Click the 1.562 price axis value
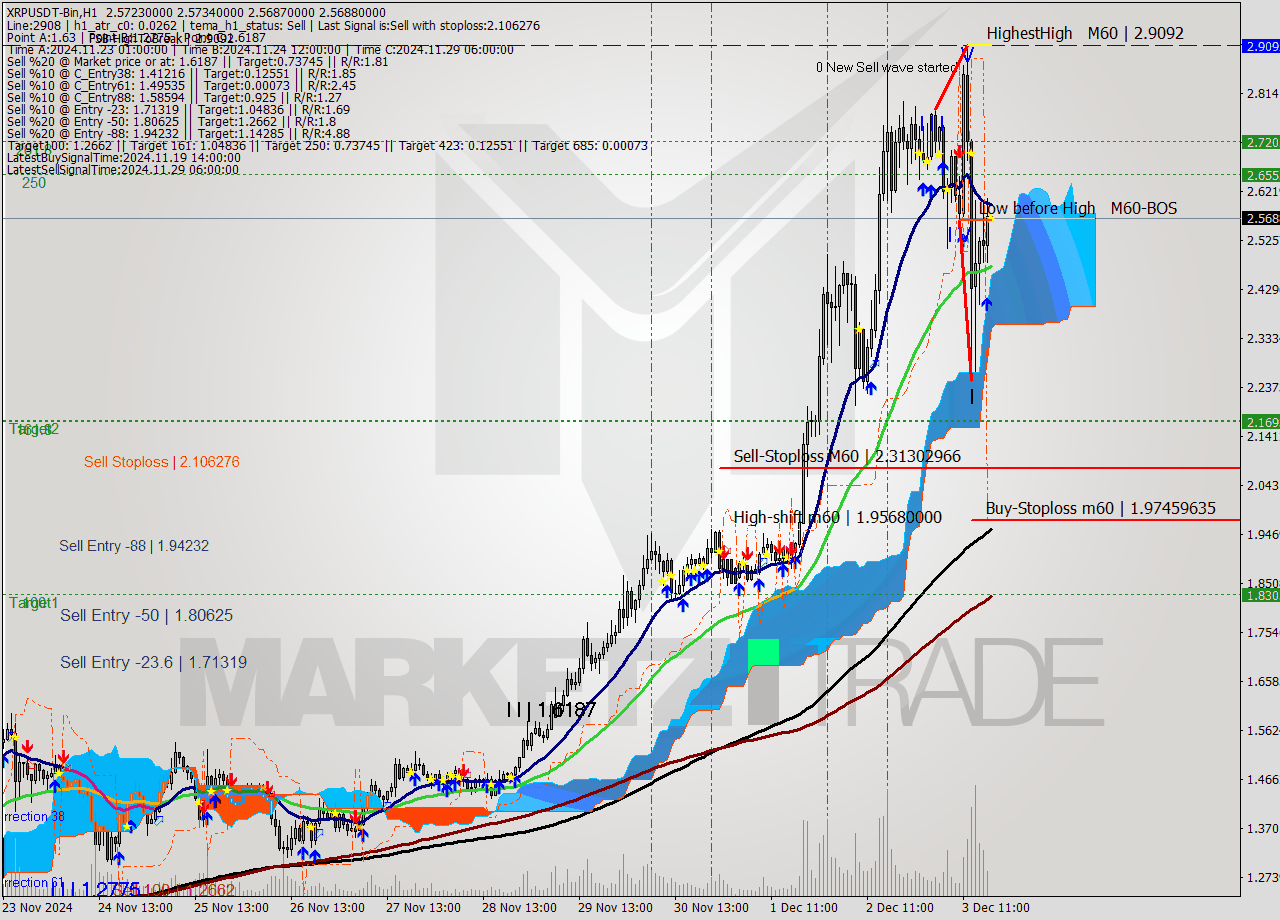The image size is (1280, 920). coord(1262,730)
